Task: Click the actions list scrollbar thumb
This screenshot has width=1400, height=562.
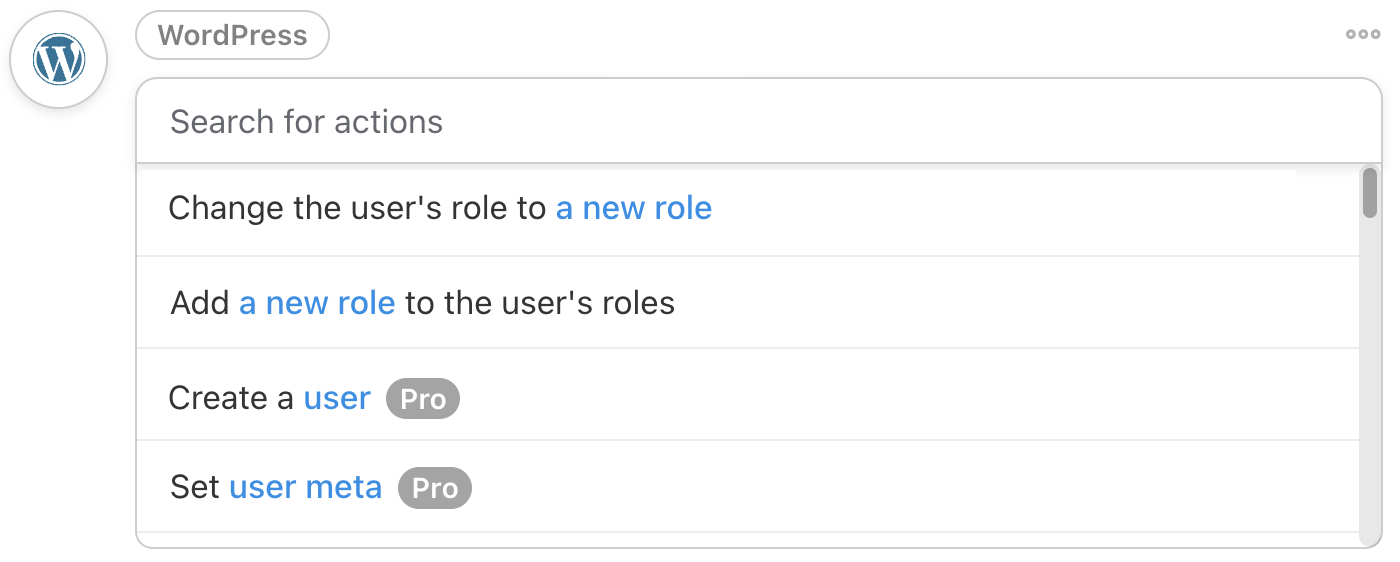Action: point(1369,193)
